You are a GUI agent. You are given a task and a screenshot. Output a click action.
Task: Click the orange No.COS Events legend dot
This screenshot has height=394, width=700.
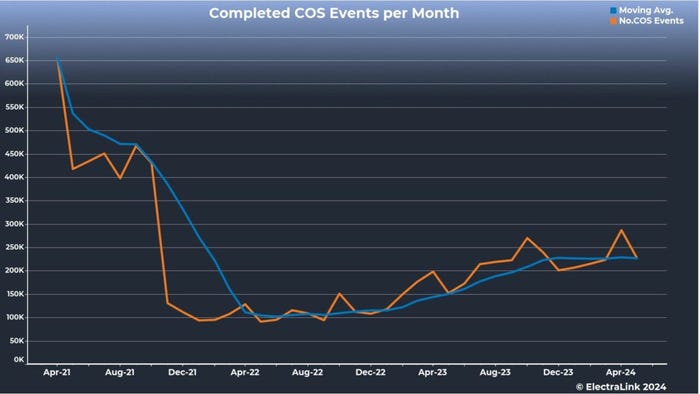[614, 21]
